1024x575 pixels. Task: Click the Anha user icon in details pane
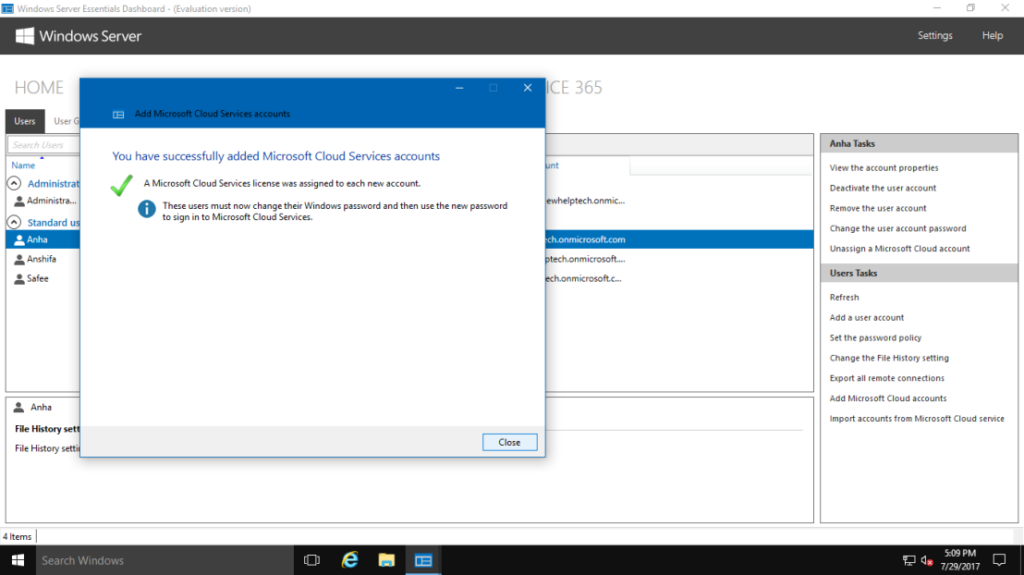click(x=19, y=408)
